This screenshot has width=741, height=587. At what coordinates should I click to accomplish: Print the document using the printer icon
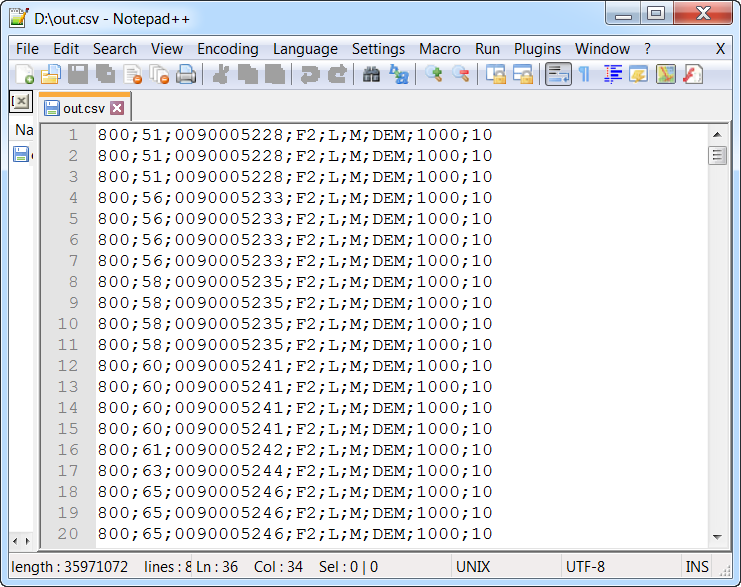186,75
